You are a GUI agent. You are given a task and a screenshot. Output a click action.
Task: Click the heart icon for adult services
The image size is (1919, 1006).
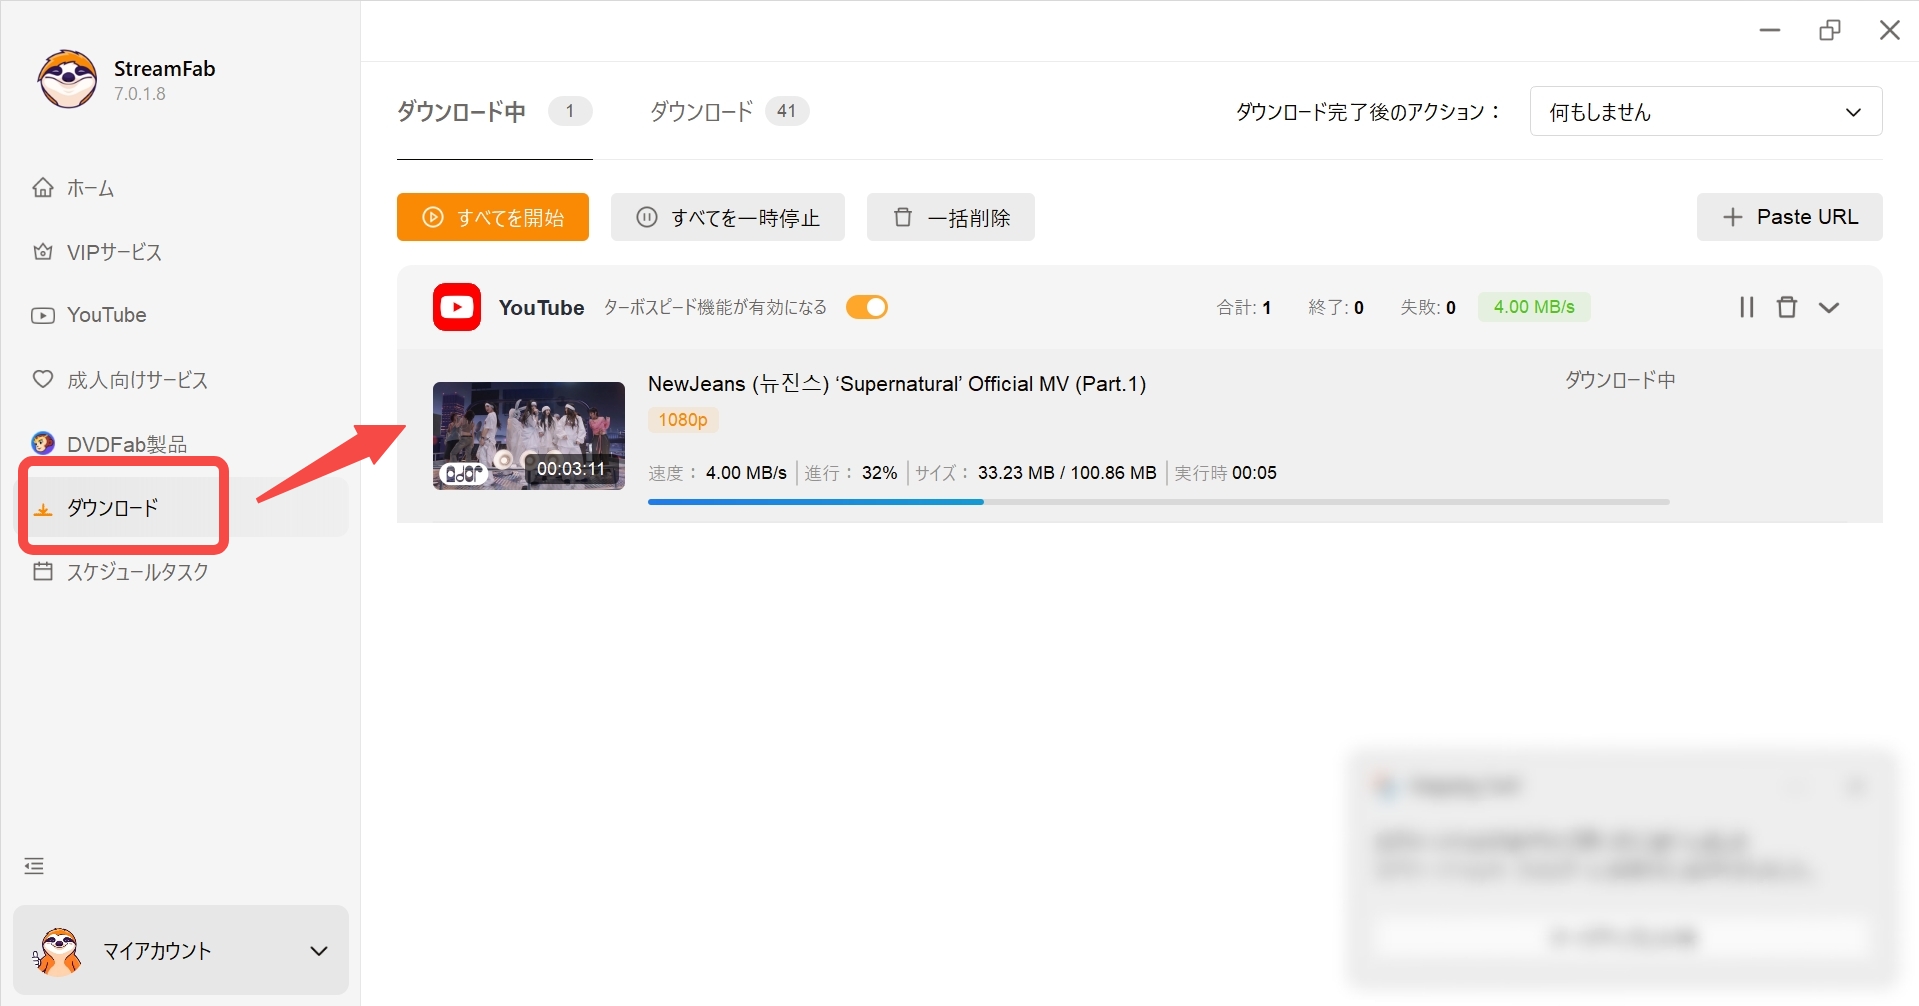click(x=43, y=379)
